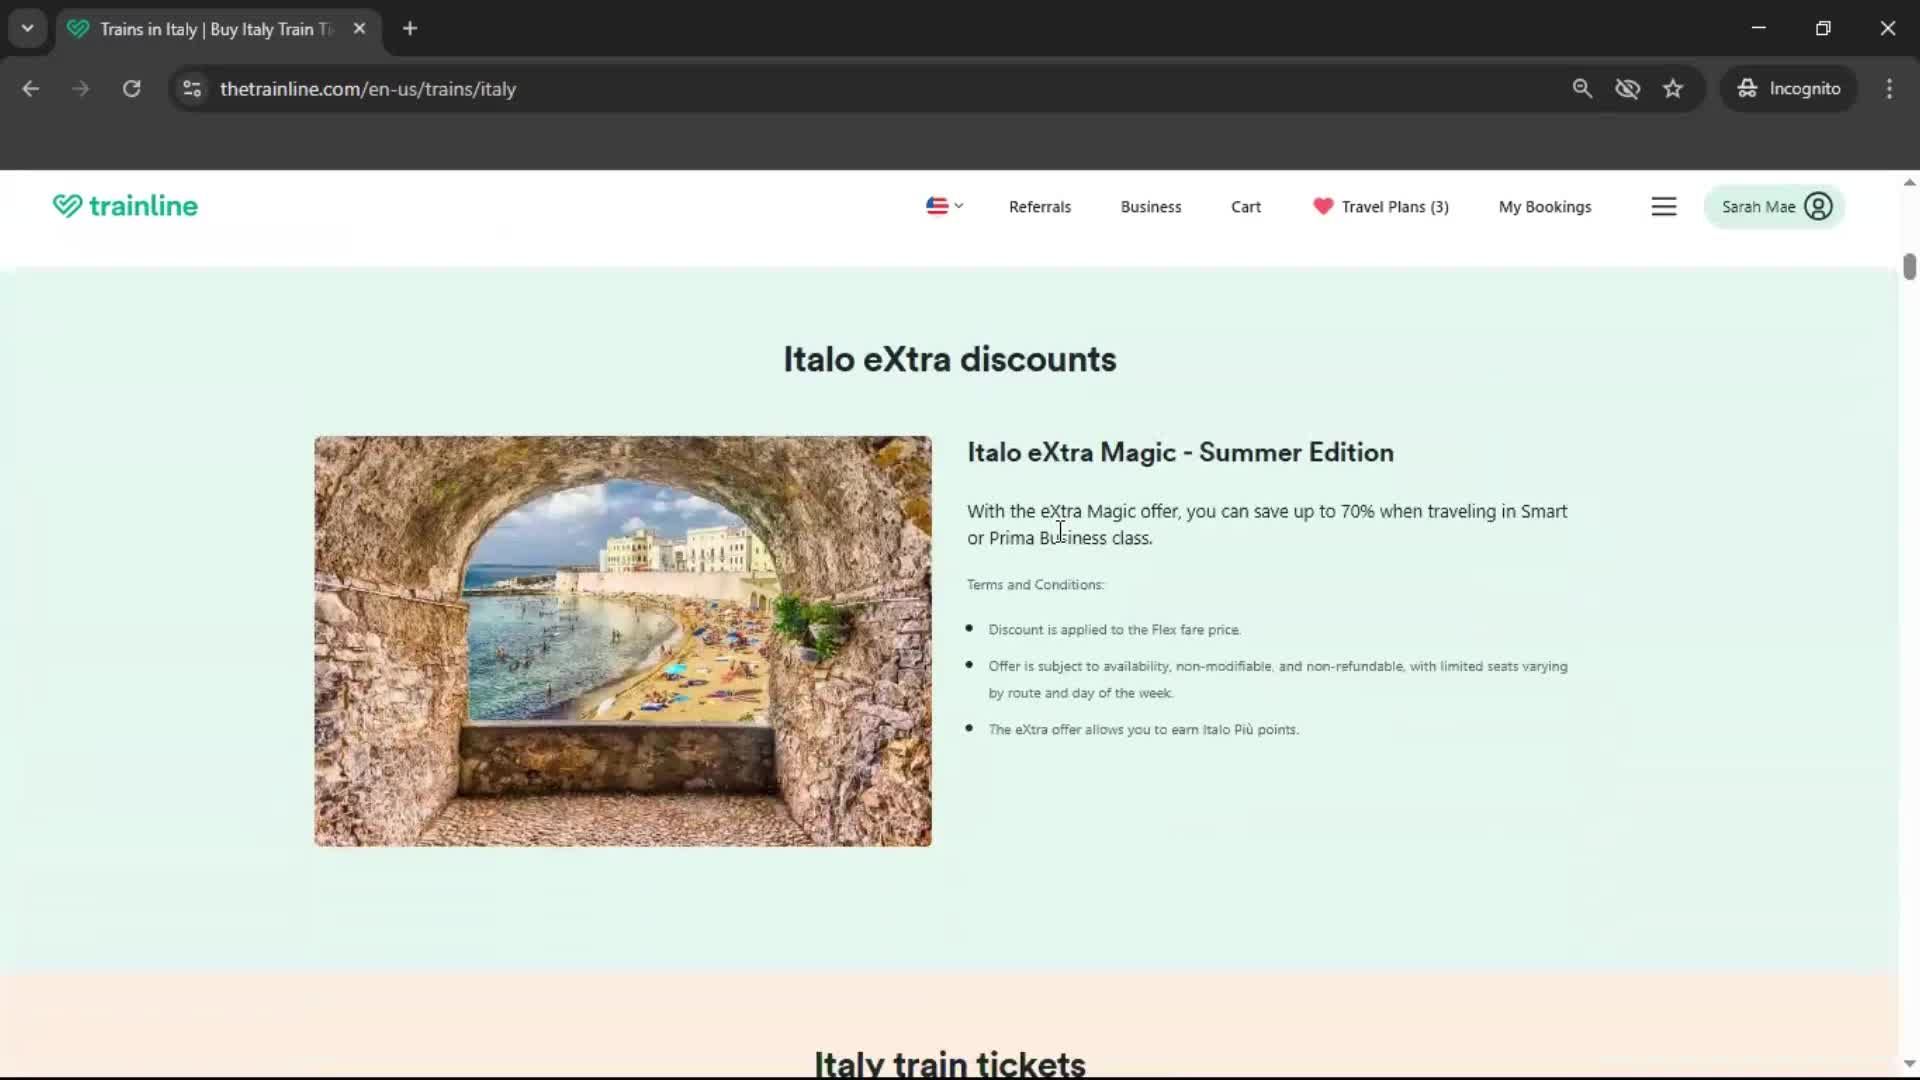Select Business from the navigation
1920x1080 pixels.
click(x=1150, y=206)
